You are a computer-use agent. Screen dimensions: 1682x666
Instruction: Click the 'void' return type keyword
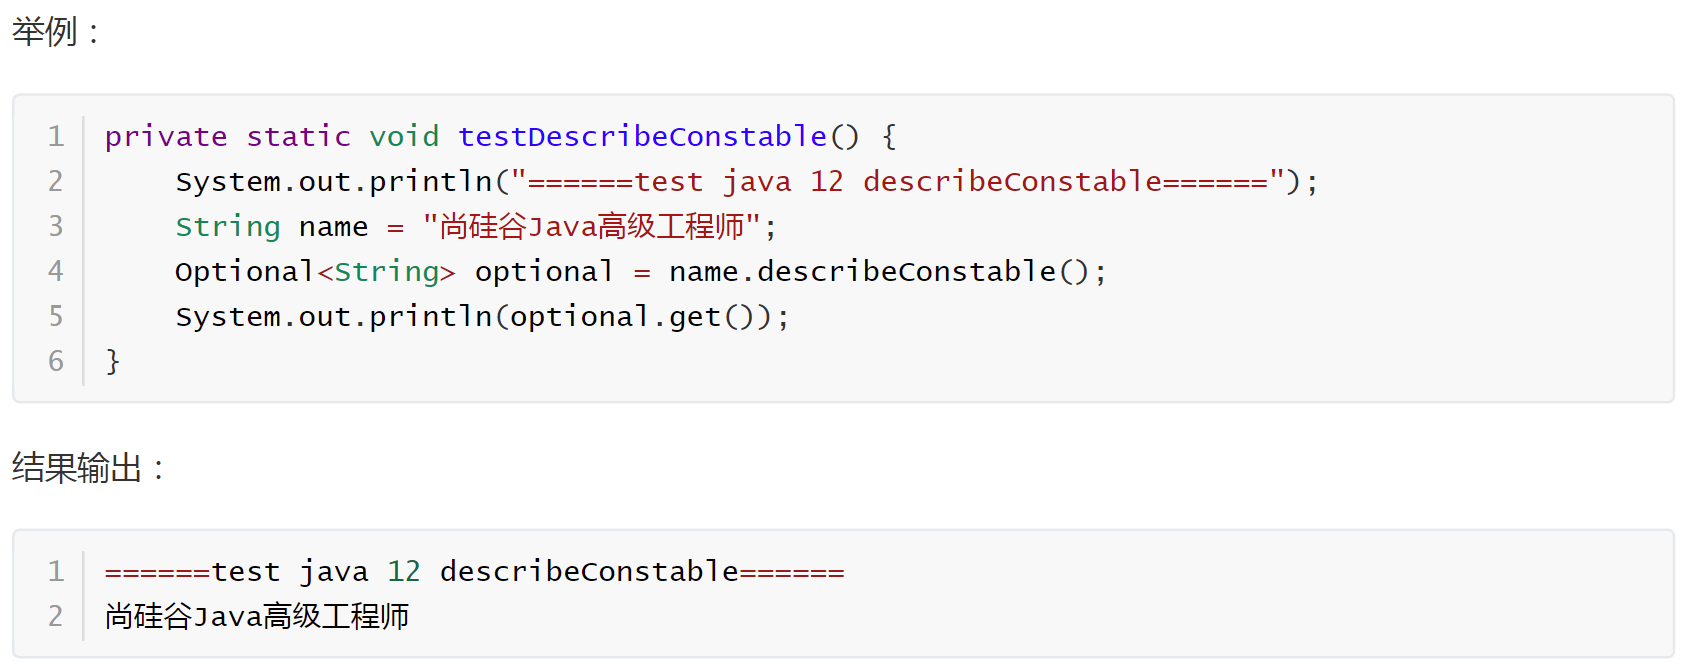404,136
